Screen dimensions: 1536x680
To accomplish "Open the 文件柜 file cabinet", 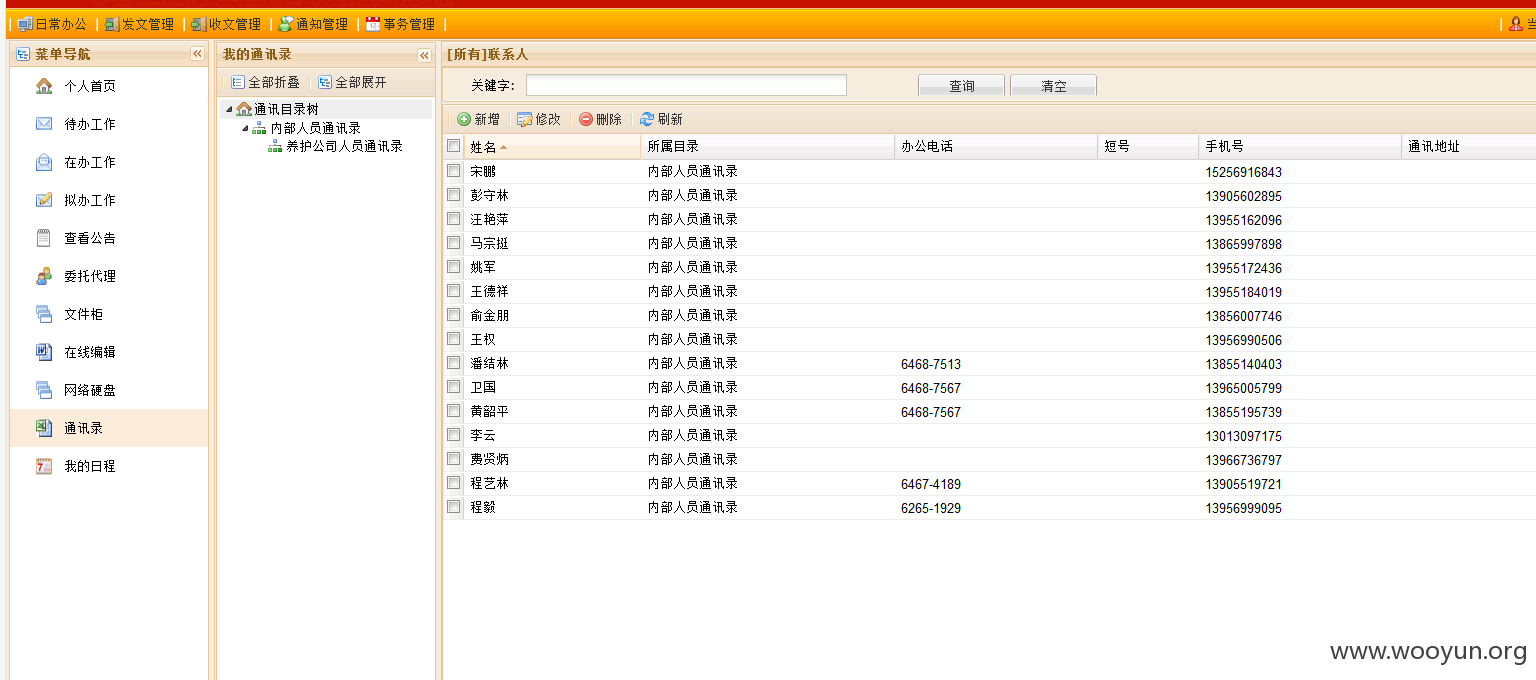I will pos(84,313).
